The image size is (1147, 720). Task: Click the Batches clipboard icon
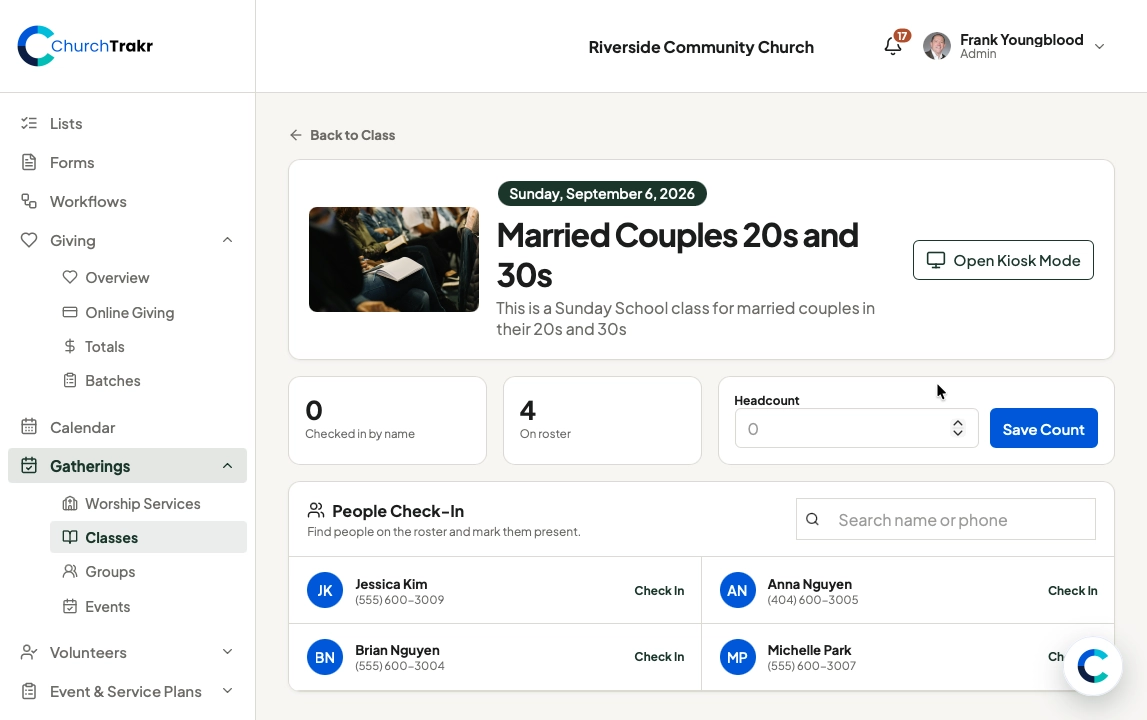tap(69, 380)
